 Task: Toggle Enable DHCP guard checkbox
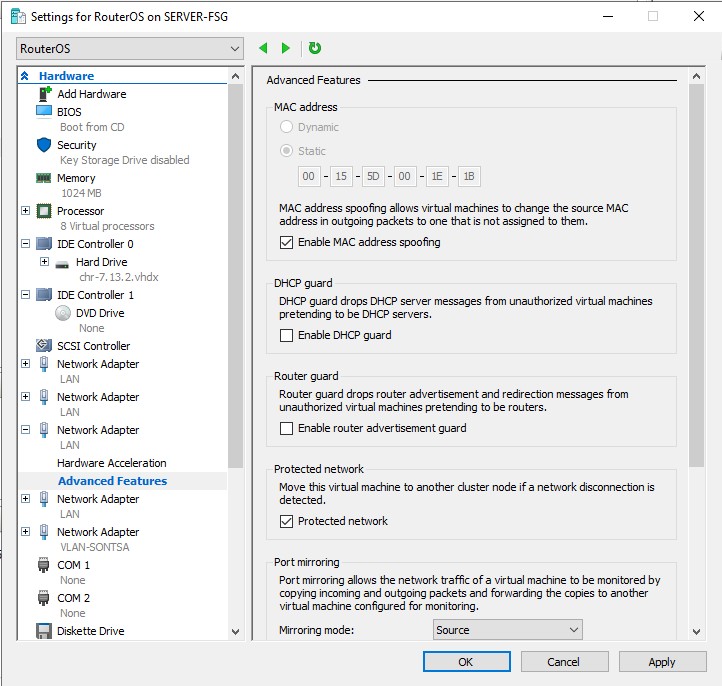coord(286,335)
